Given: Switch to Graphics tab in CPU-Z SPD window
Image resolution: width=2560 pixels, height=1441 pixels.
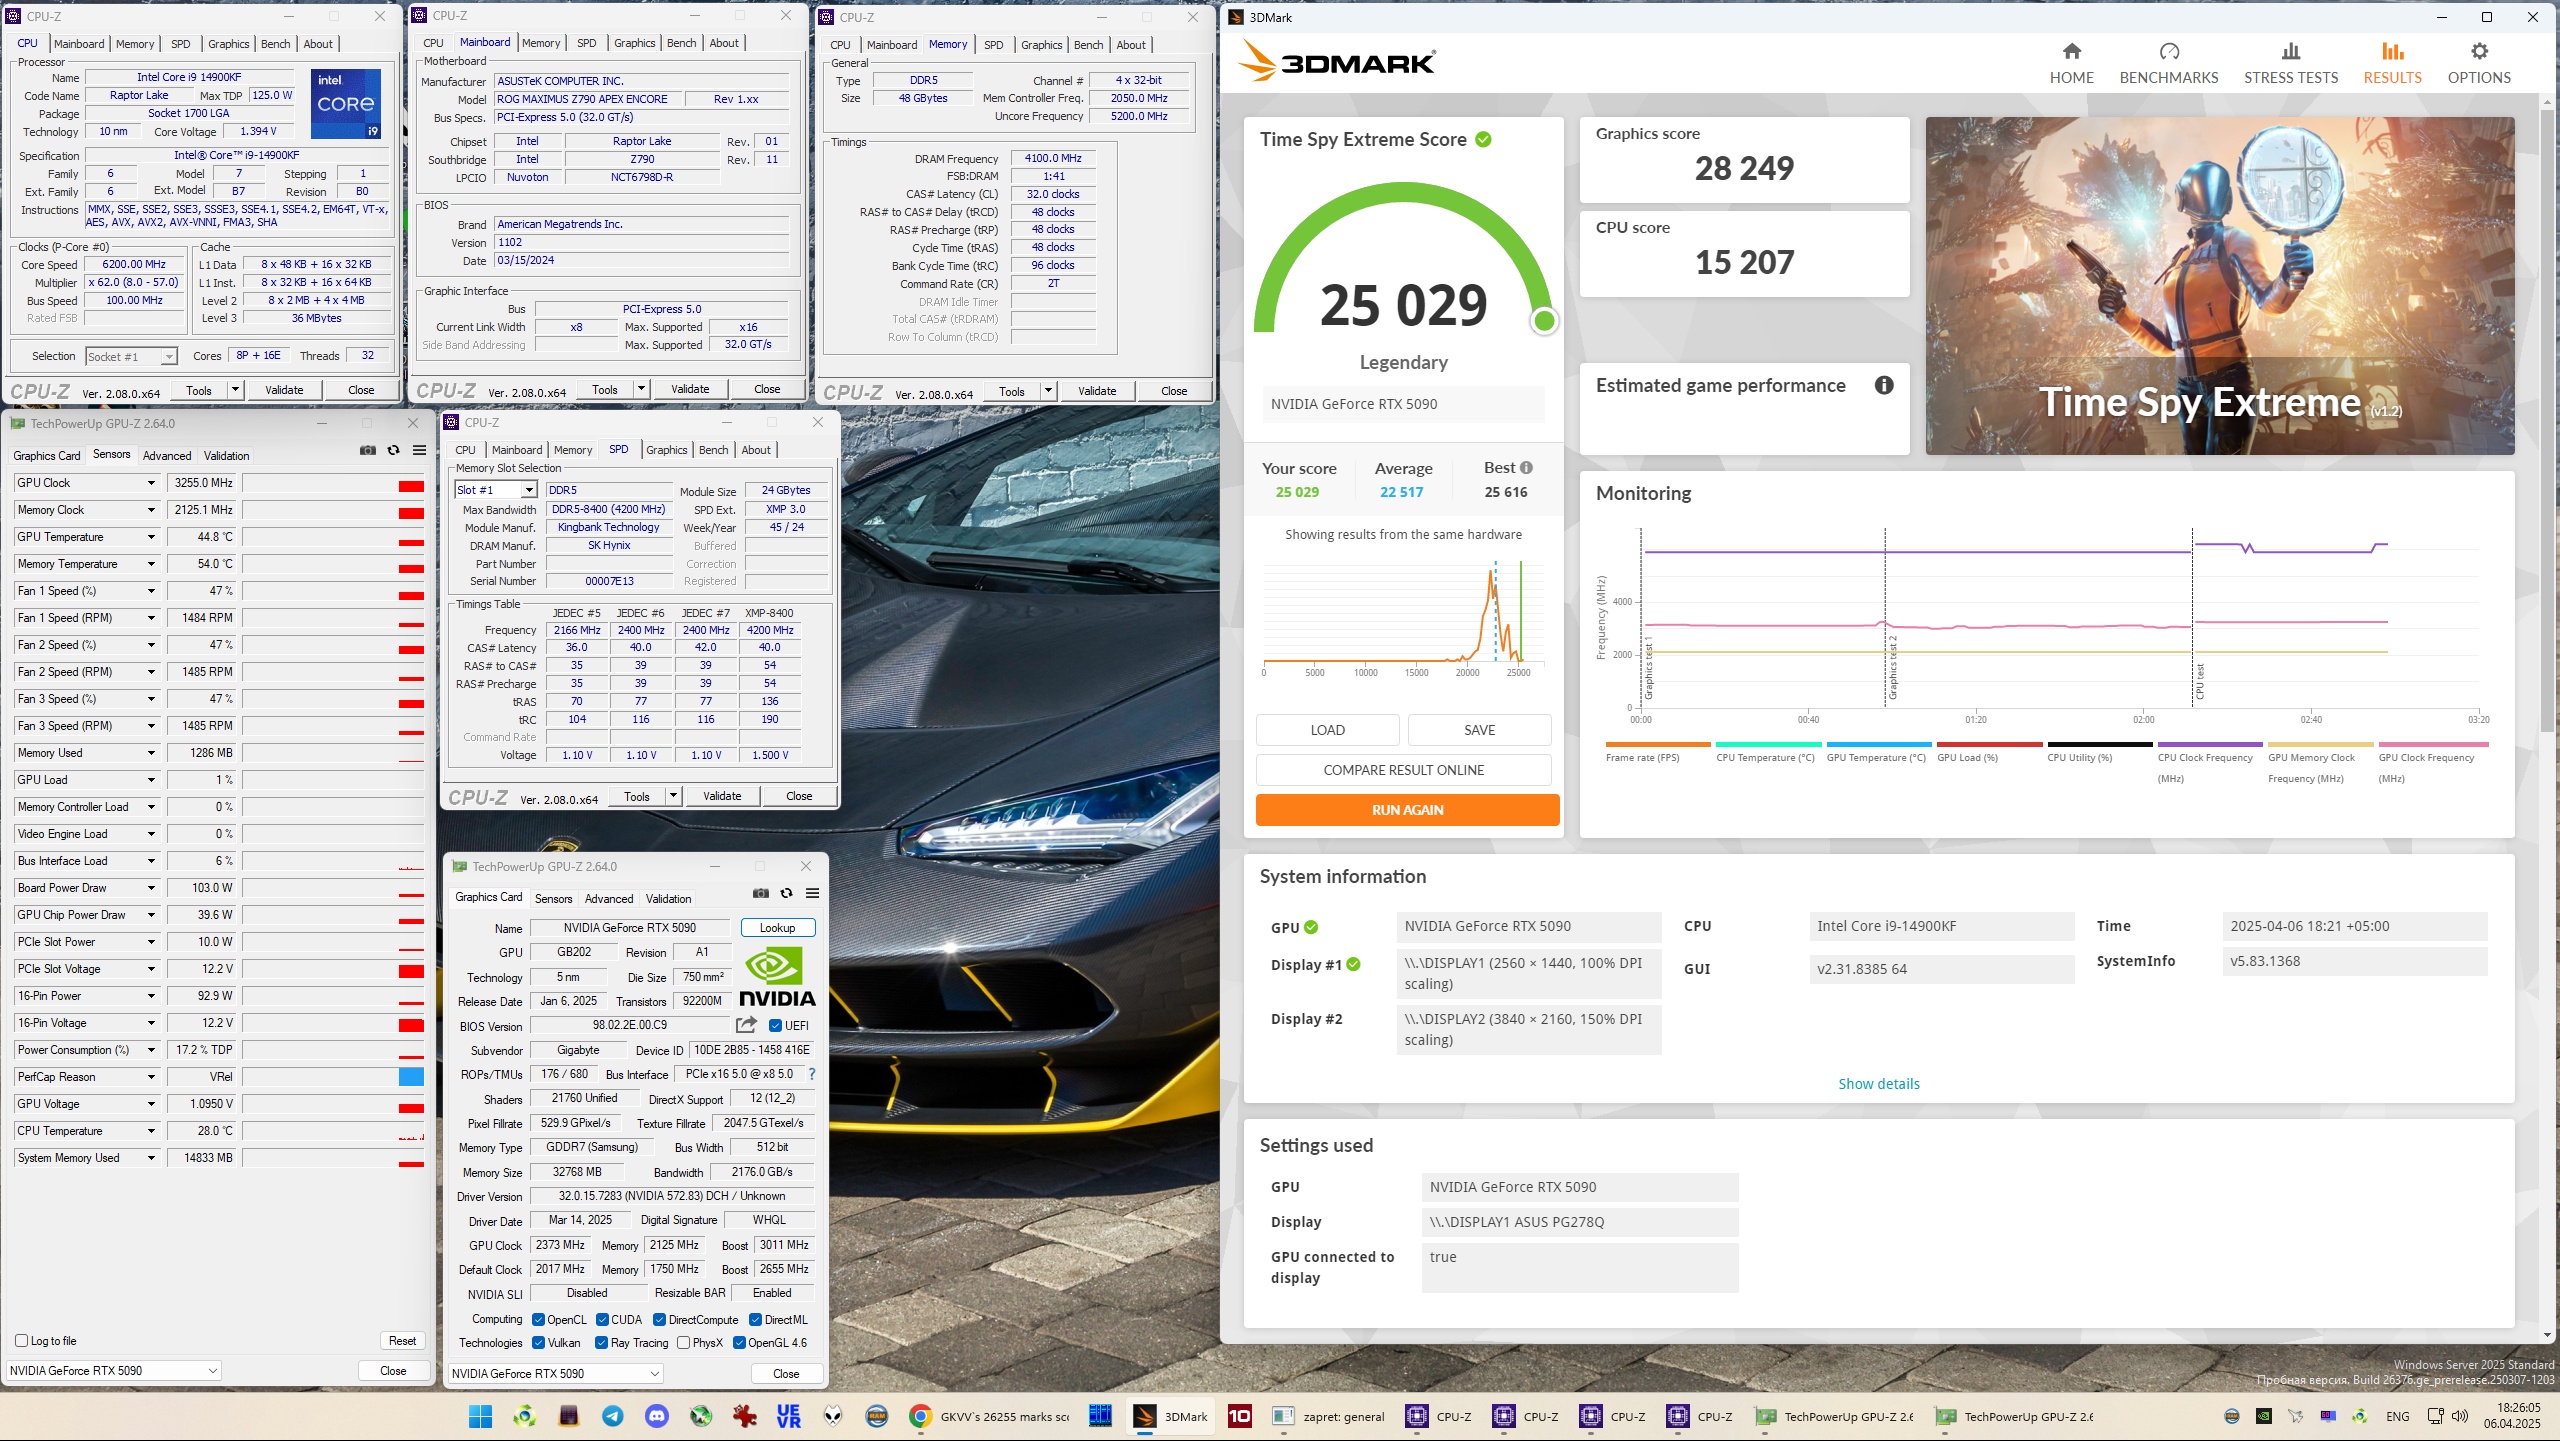Looking at the screenshot, I should tap(666, 450).
